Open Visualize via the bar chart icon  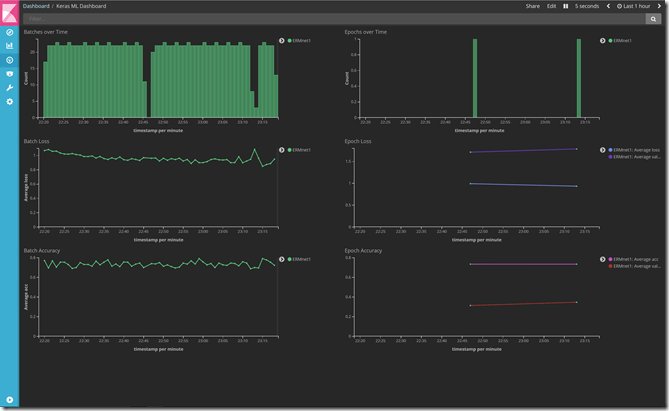(9, 46)
